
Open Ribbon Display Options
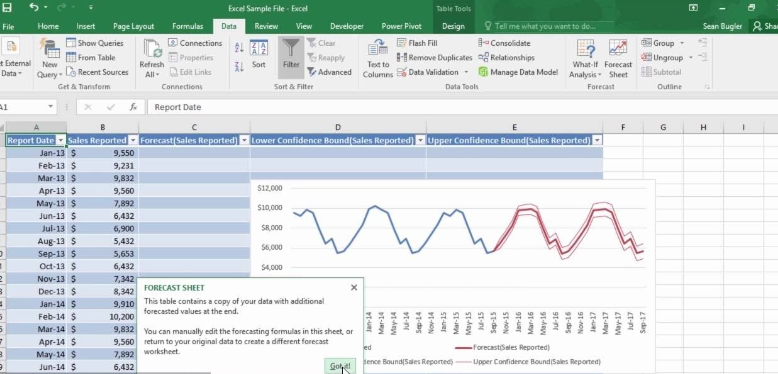[x=693, y=7]
